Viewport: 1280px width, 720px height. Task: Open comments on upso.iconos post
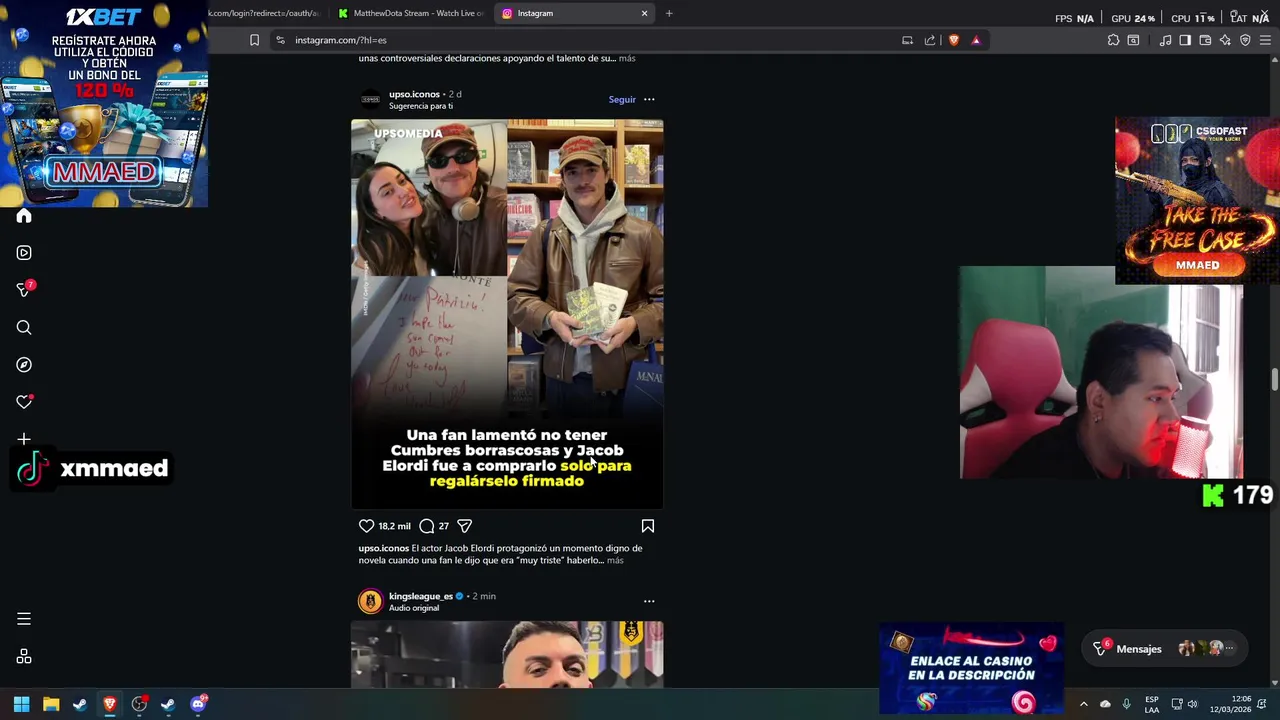point(427,526)
